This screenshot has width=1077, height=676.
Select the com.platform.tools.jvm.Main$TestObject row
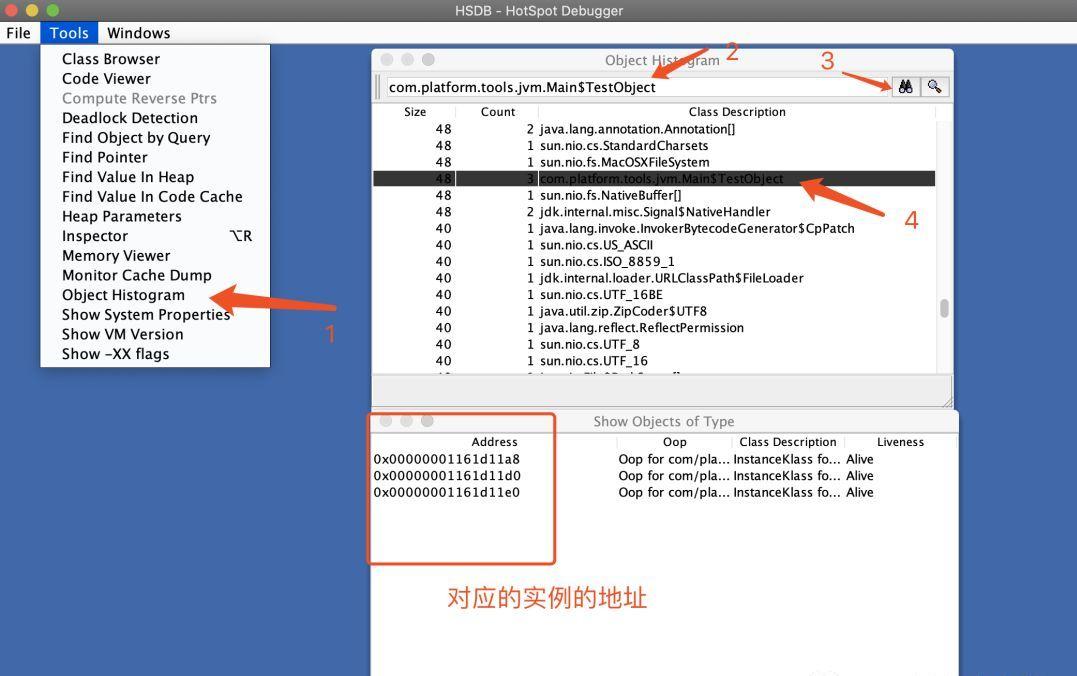pyautogui.click(x=654, y=179)
